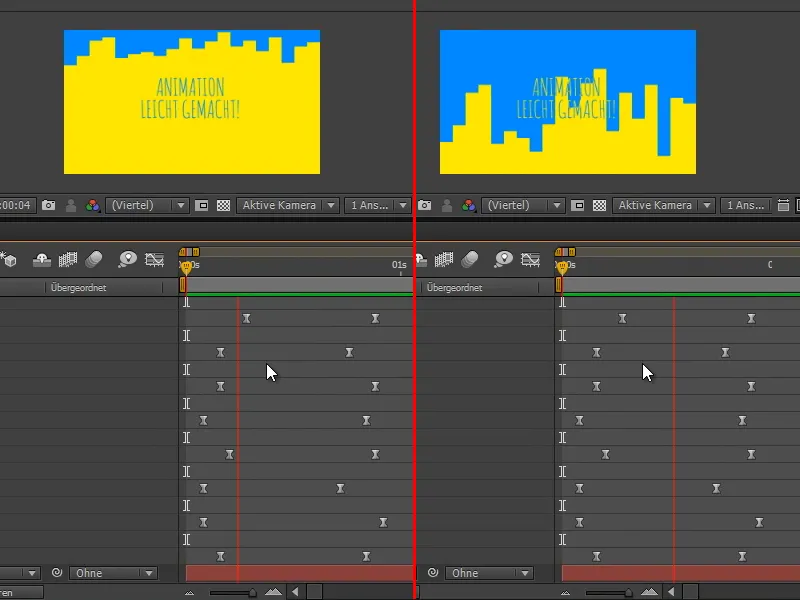Zoom in left timeline with large mountain icon
Screen dimensions: 800x600
(x=273, y=592)
